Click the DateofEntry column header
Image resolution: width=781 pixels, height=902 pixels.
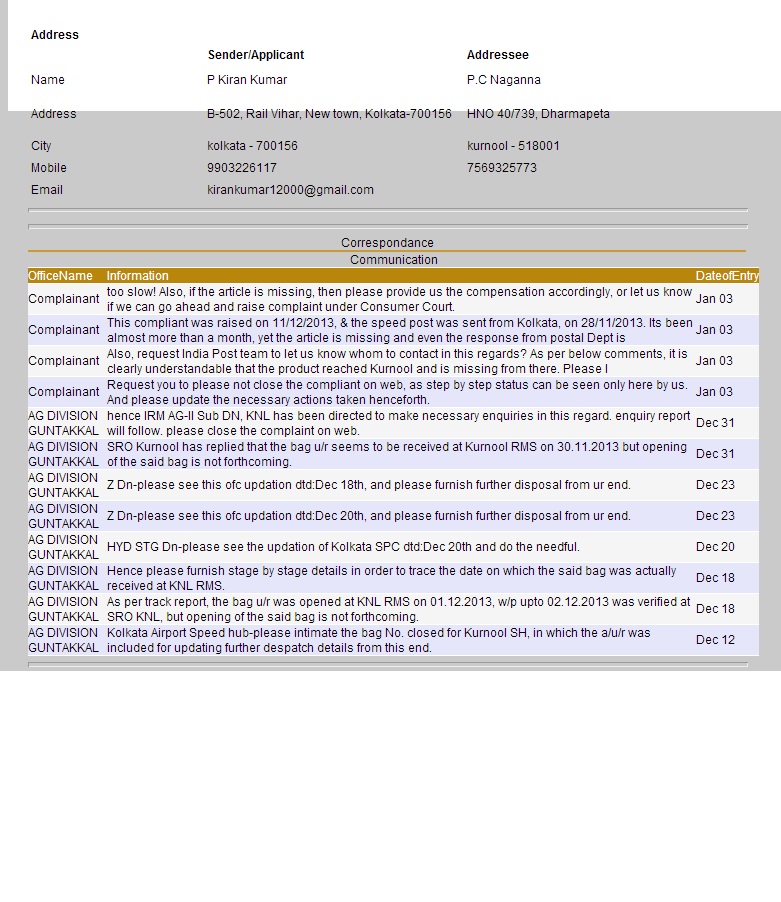pyautogui.click(x=727, y=276)
